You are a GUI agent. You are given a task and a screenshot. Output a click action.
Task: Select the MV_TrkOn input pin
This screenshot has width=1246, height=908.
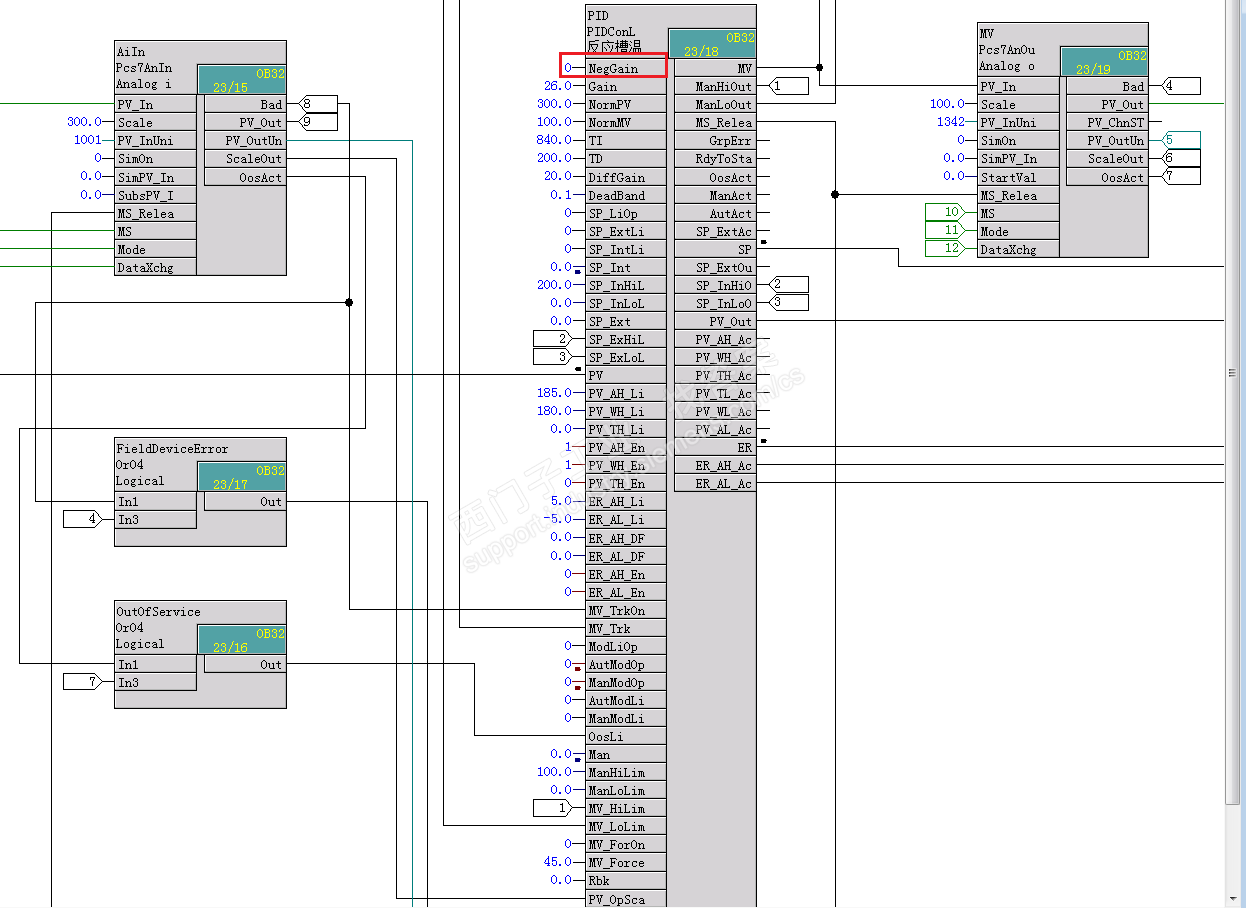pos(625,610)
